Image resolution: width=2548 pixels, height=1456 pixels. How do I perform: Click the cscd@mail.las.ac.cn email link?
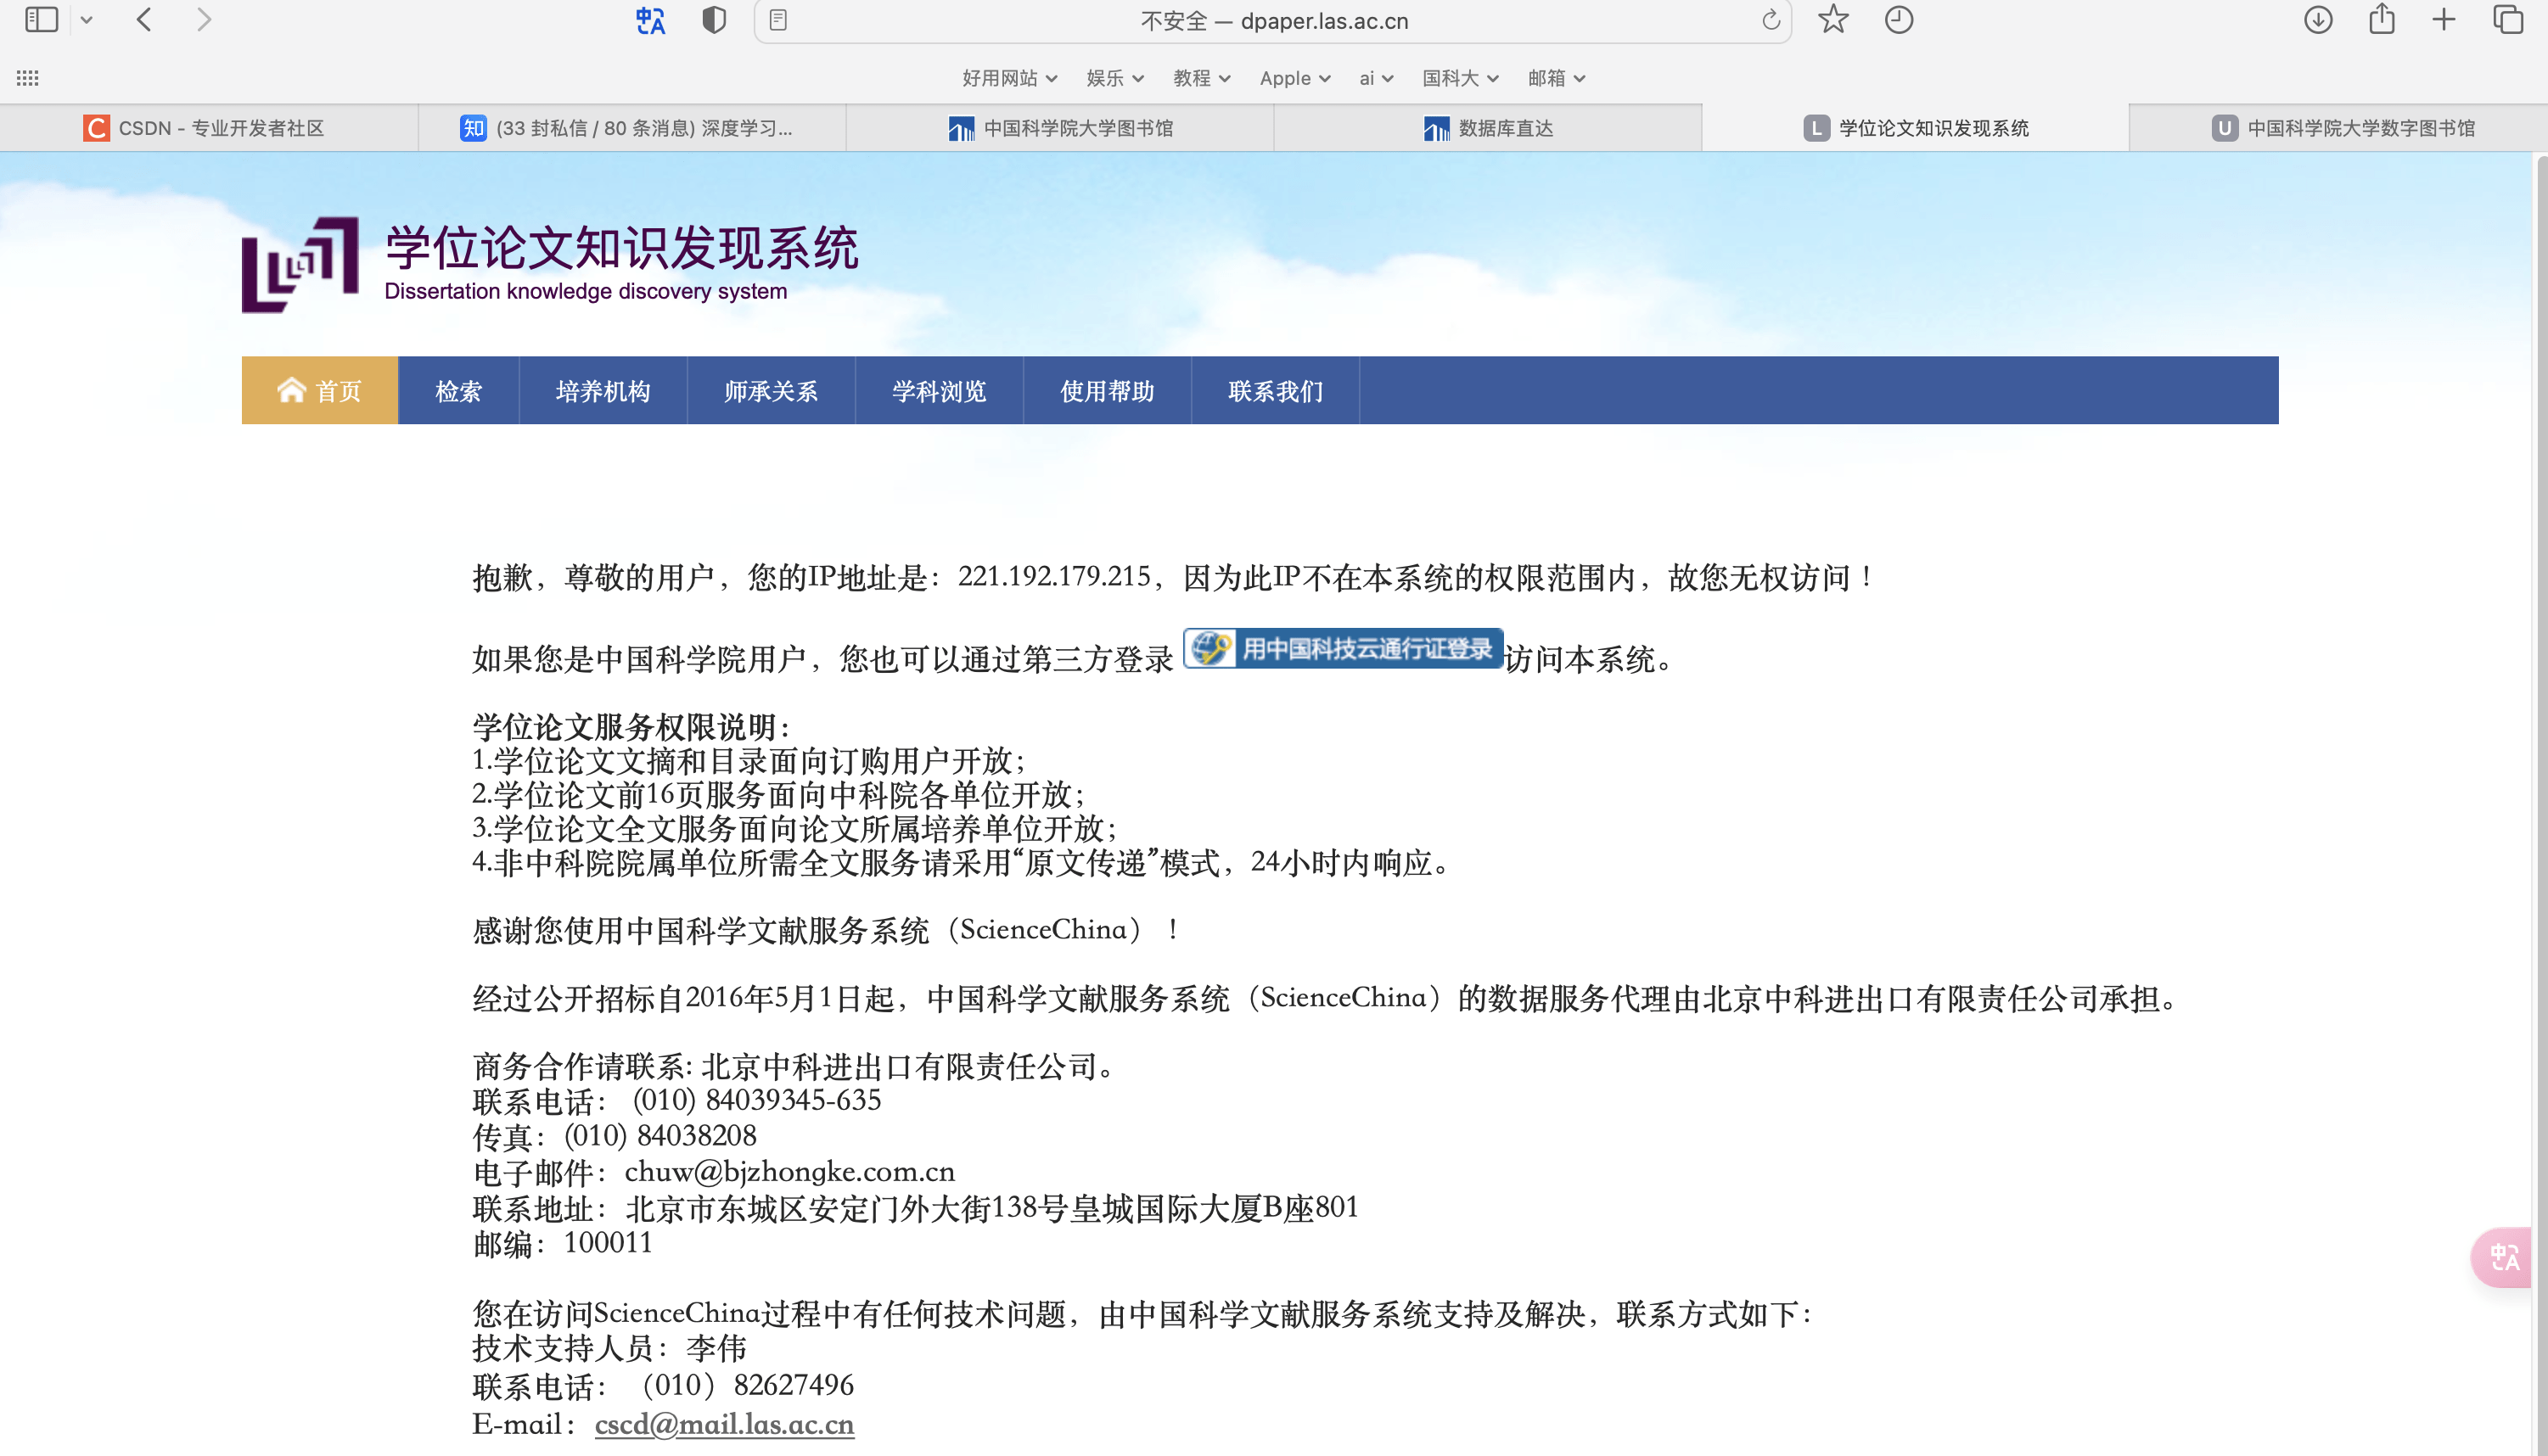point(724,1423)
